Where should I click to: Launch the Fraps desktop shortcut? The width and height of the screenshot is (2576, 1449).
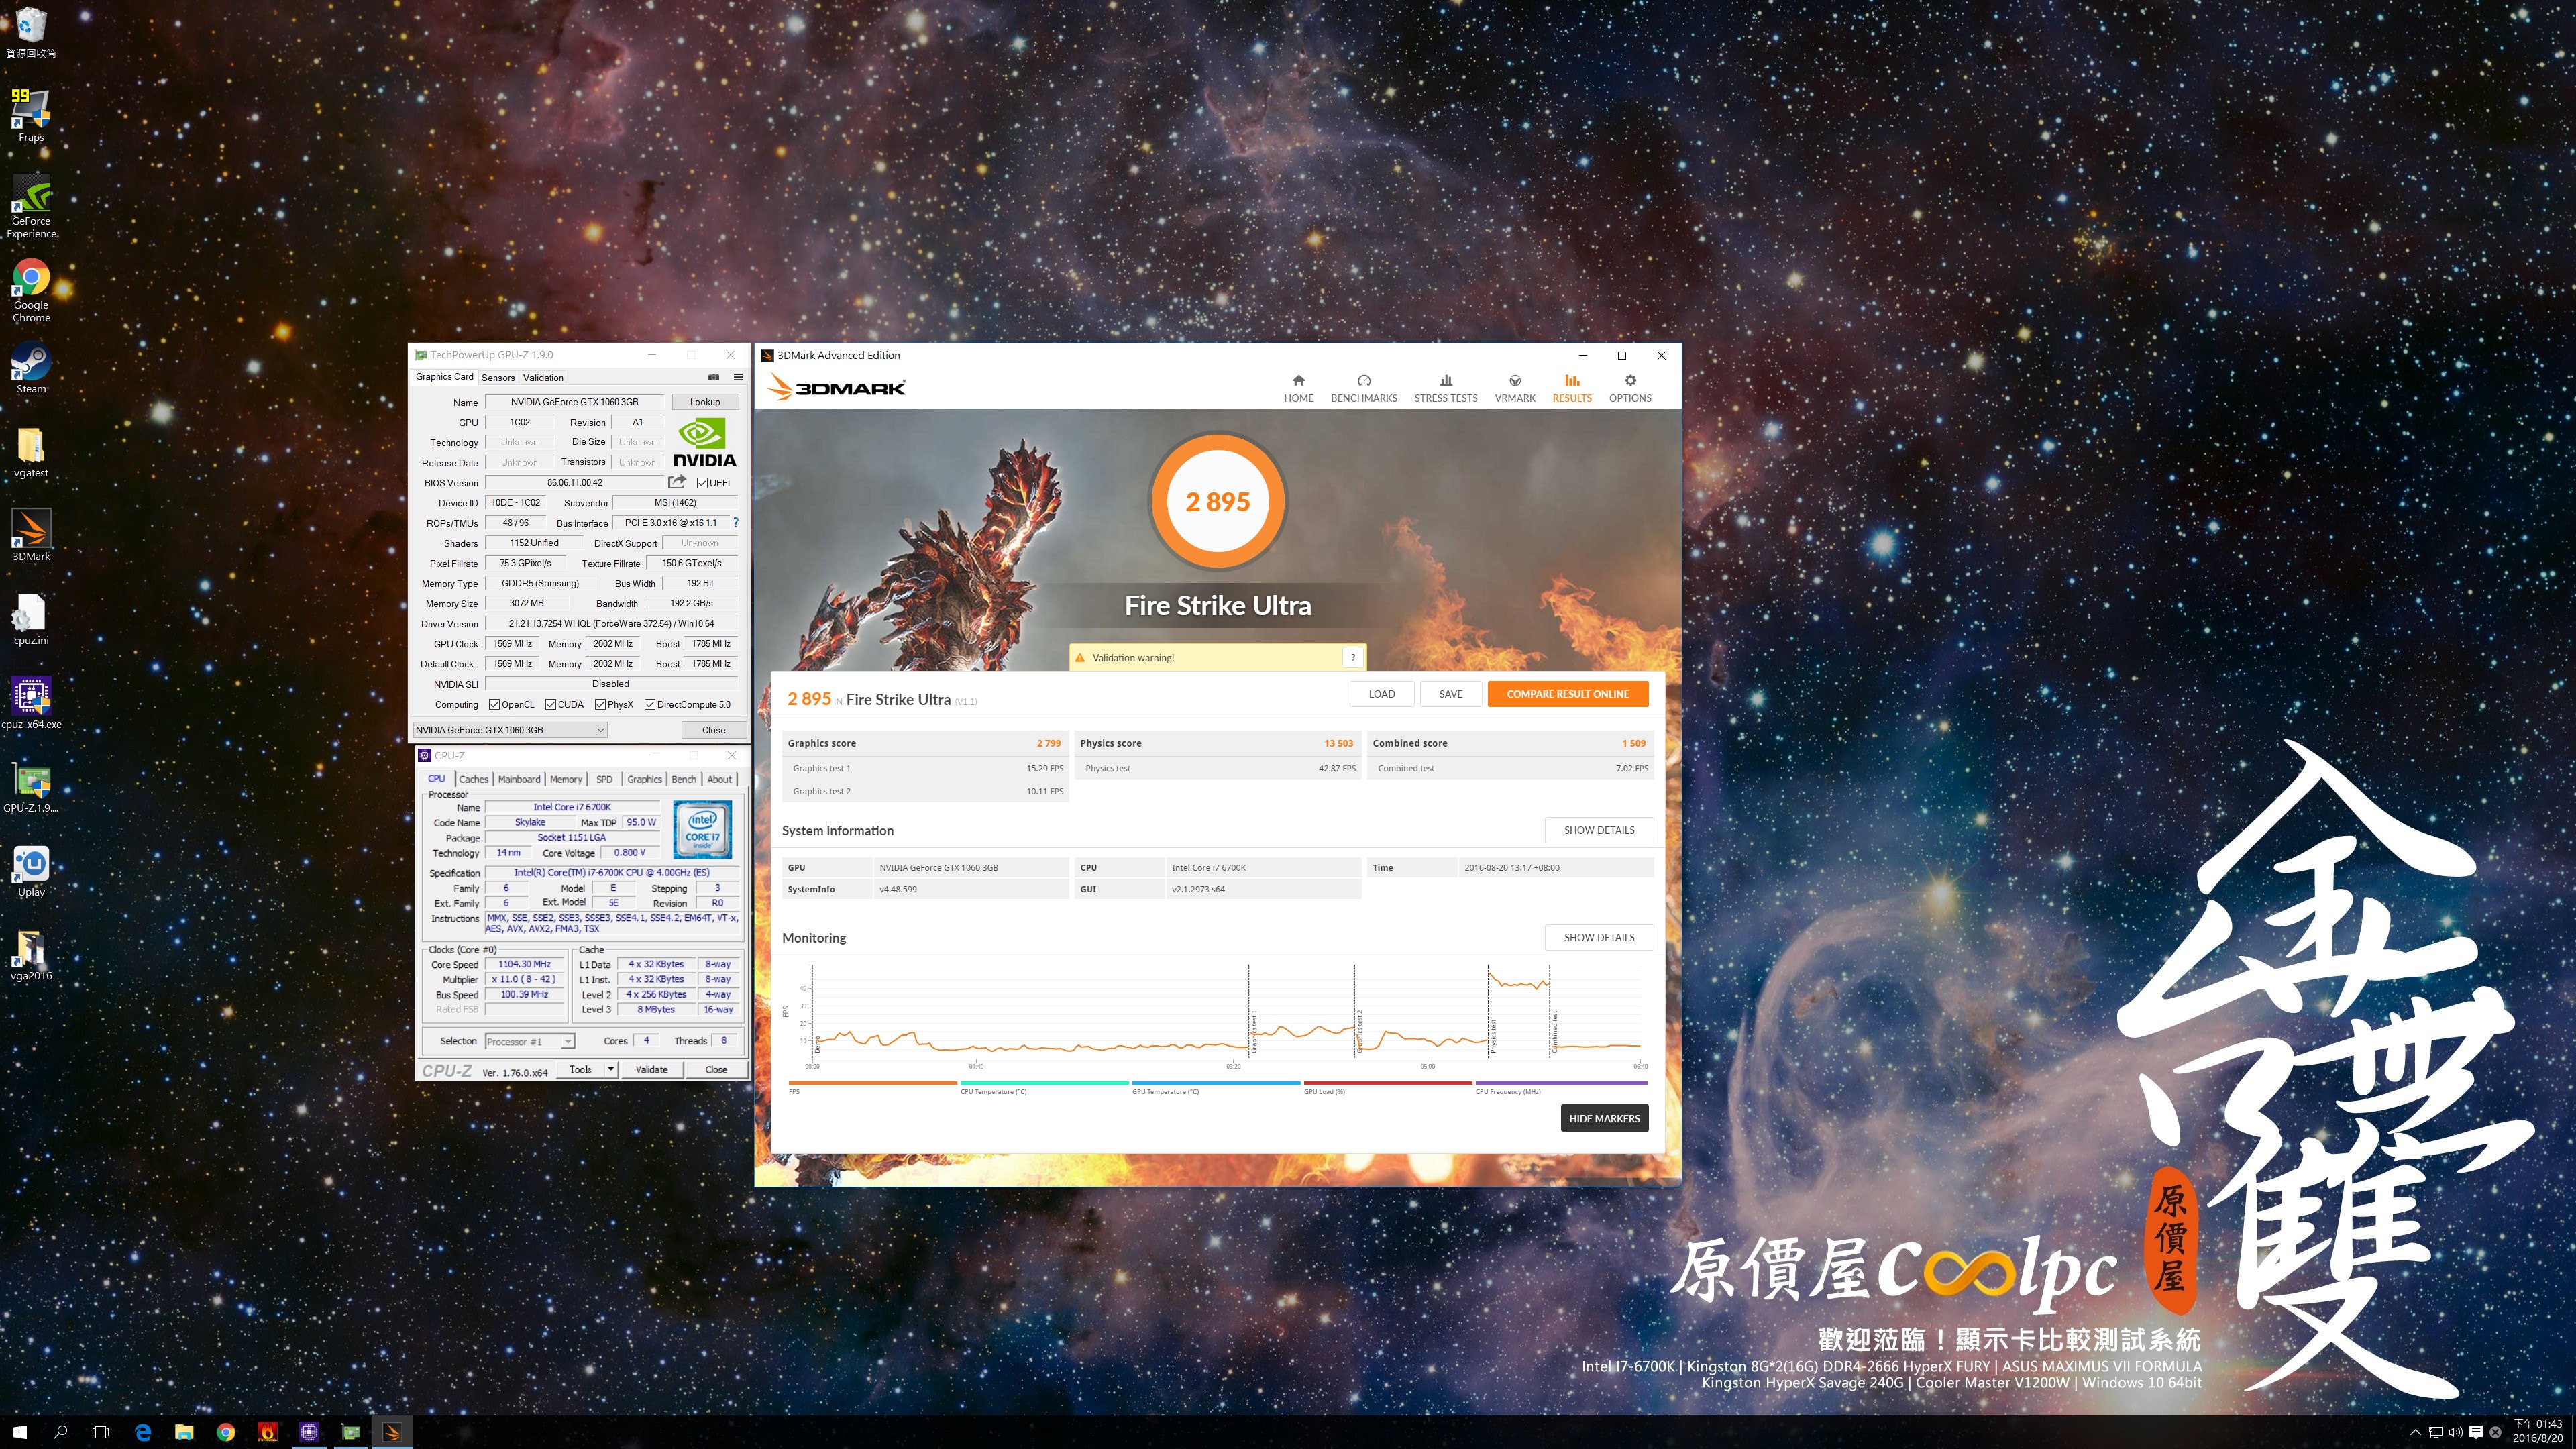[31, 115]
